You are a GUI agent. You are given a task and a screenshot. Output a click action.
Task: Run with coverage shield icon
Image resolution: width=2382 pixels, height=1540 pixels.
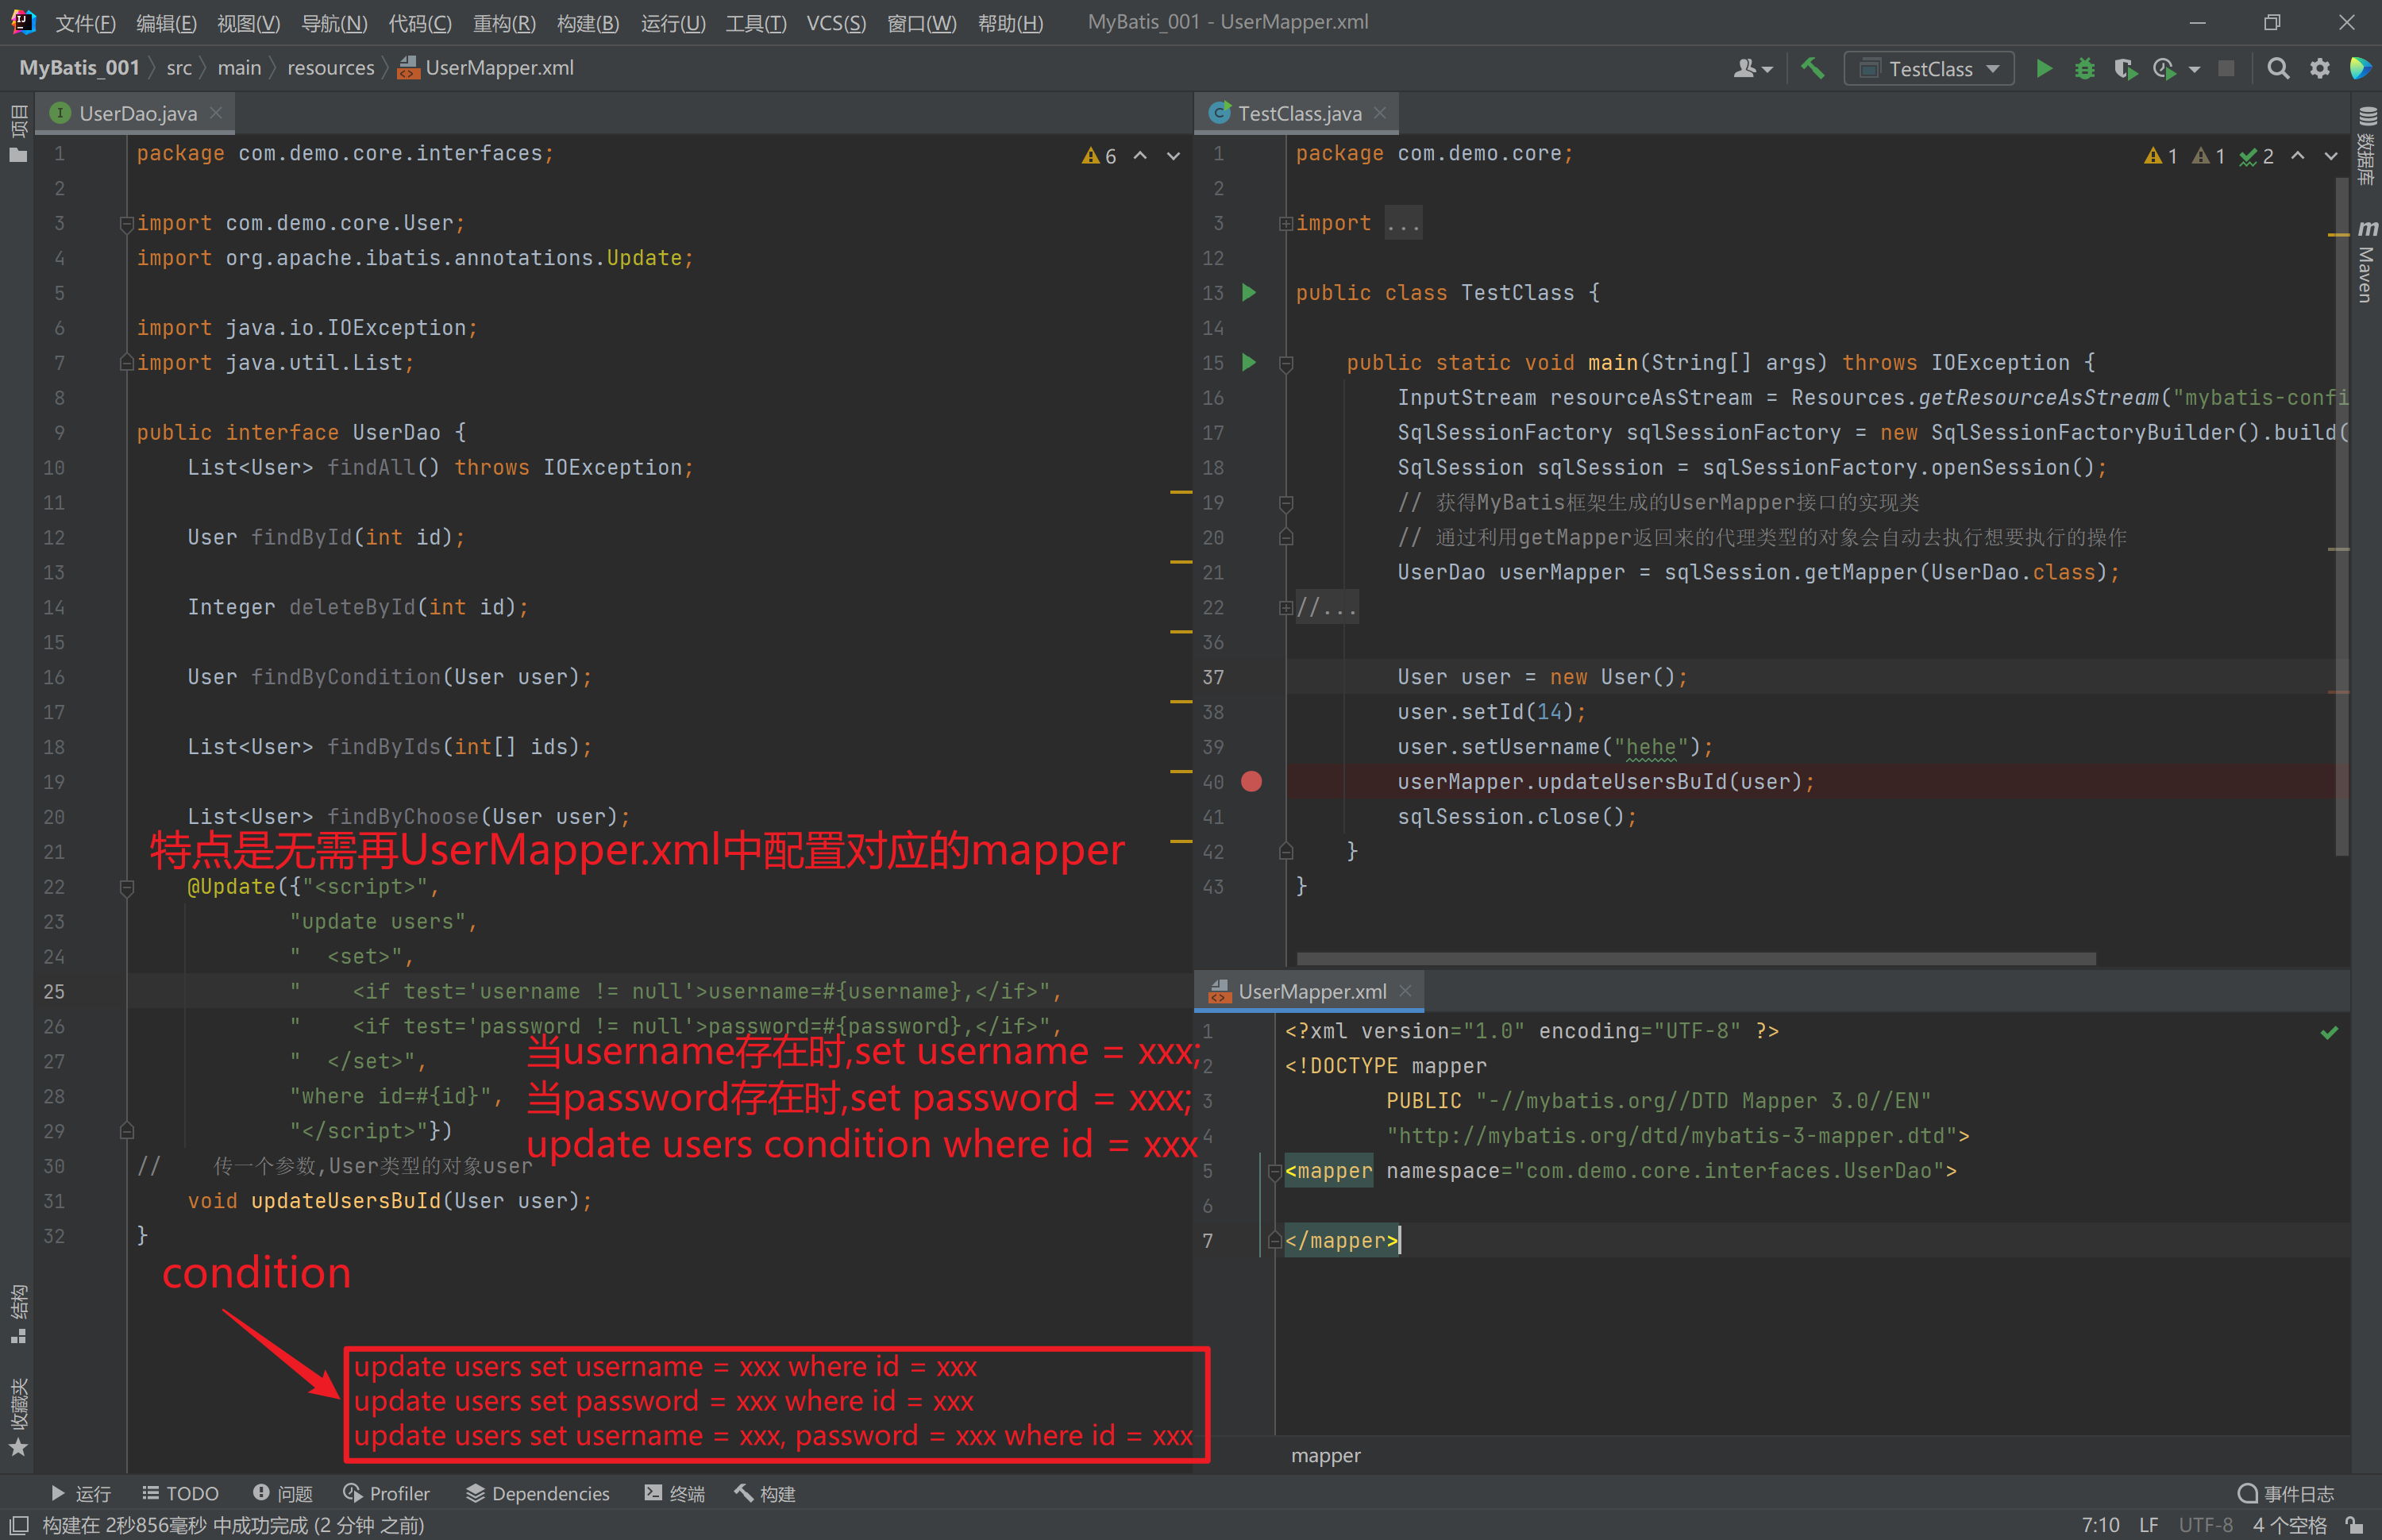pos(2124,68)
